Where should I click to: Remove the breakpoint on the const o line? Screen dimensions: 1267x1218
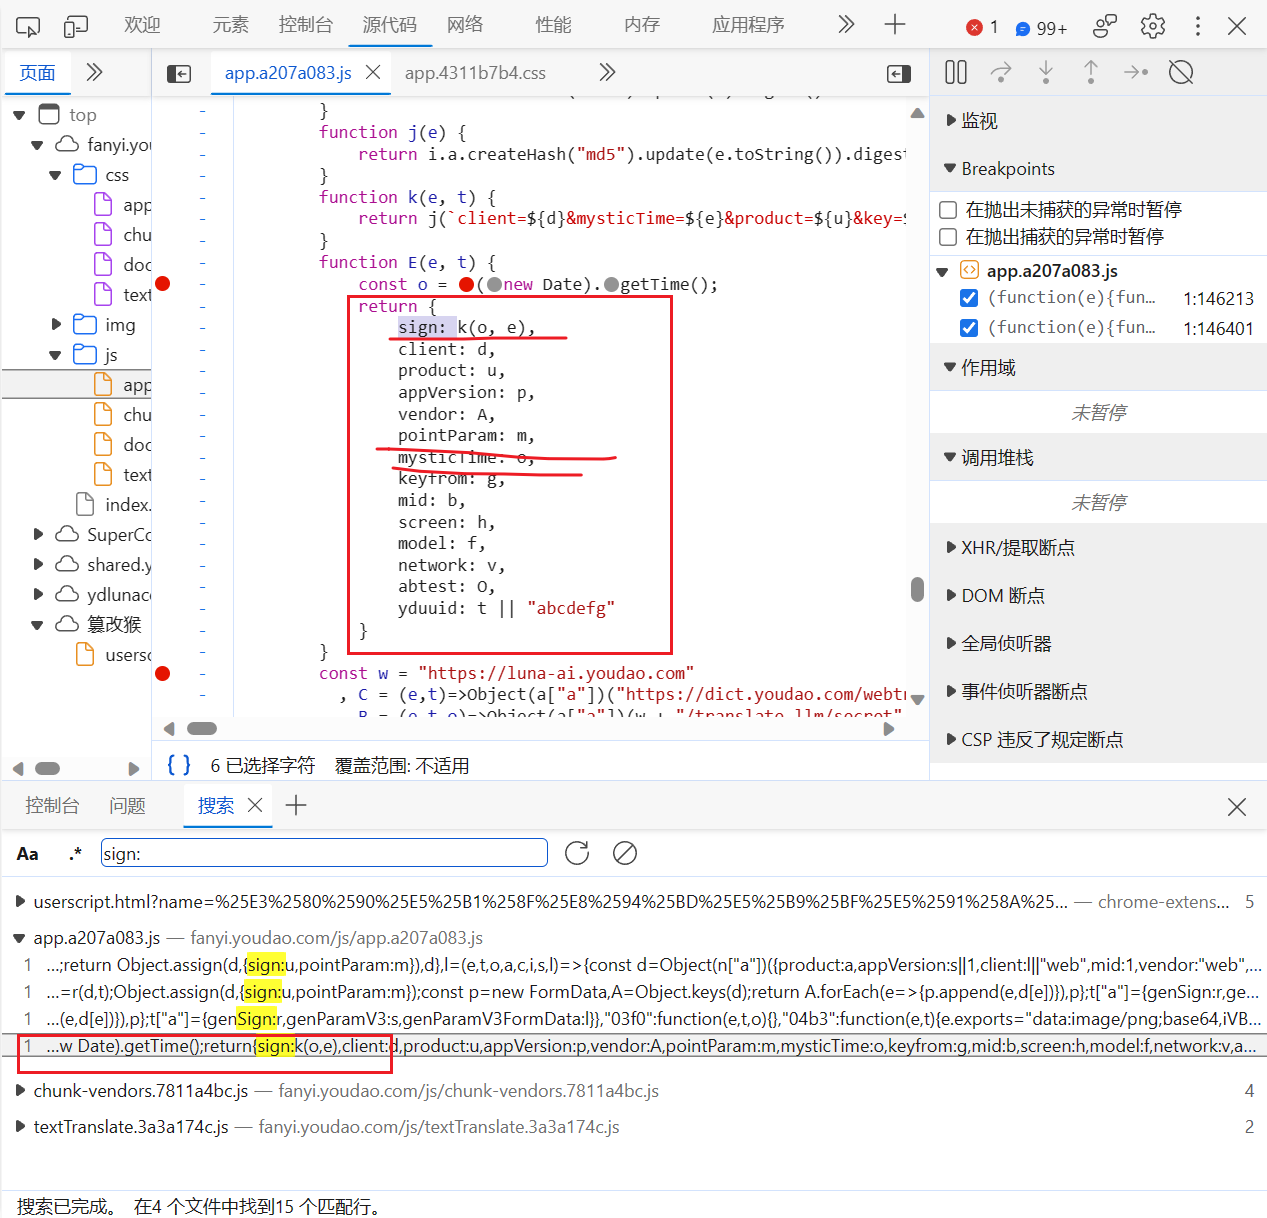coord(163,284)
